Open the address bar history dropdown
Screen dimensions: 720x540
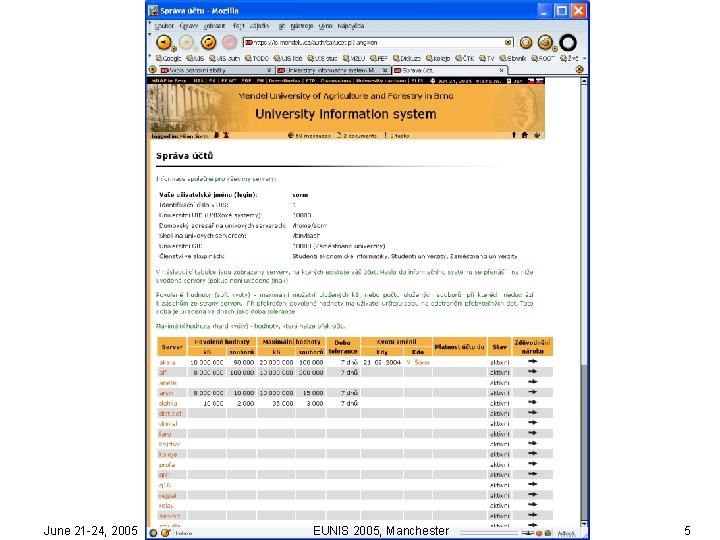point(507,42)
